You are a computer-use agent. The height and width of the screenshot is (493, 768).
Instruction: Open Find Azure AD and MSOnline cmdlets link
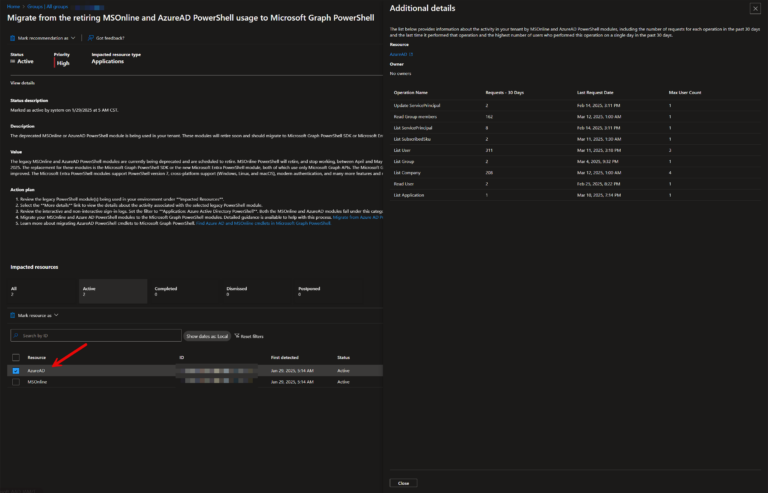click(264, 223)
